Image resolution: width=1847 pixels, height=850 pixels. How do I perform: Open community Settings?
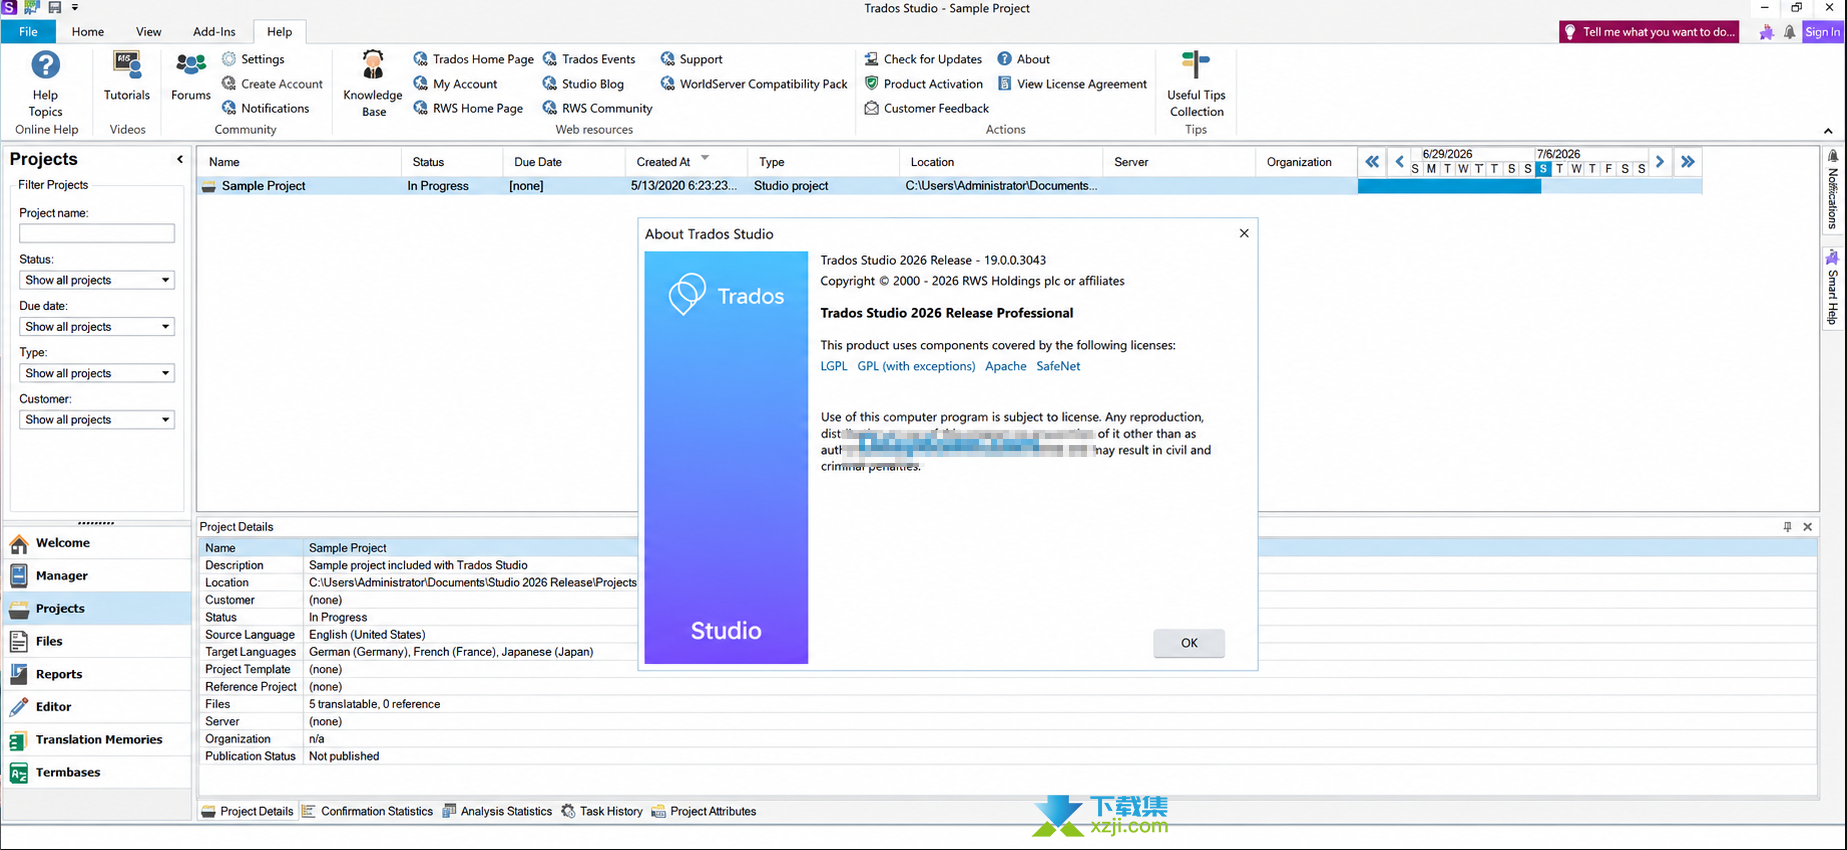253,59
